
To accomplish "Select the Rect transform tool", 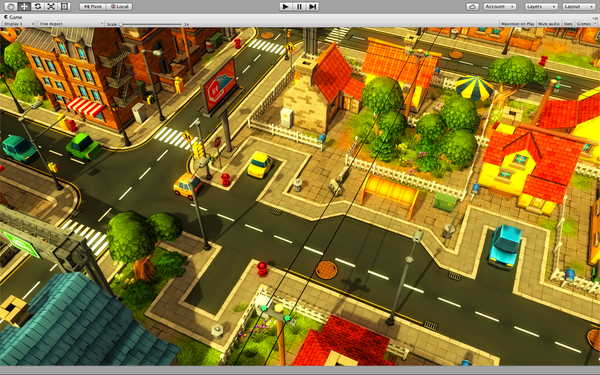I will 64,7.
